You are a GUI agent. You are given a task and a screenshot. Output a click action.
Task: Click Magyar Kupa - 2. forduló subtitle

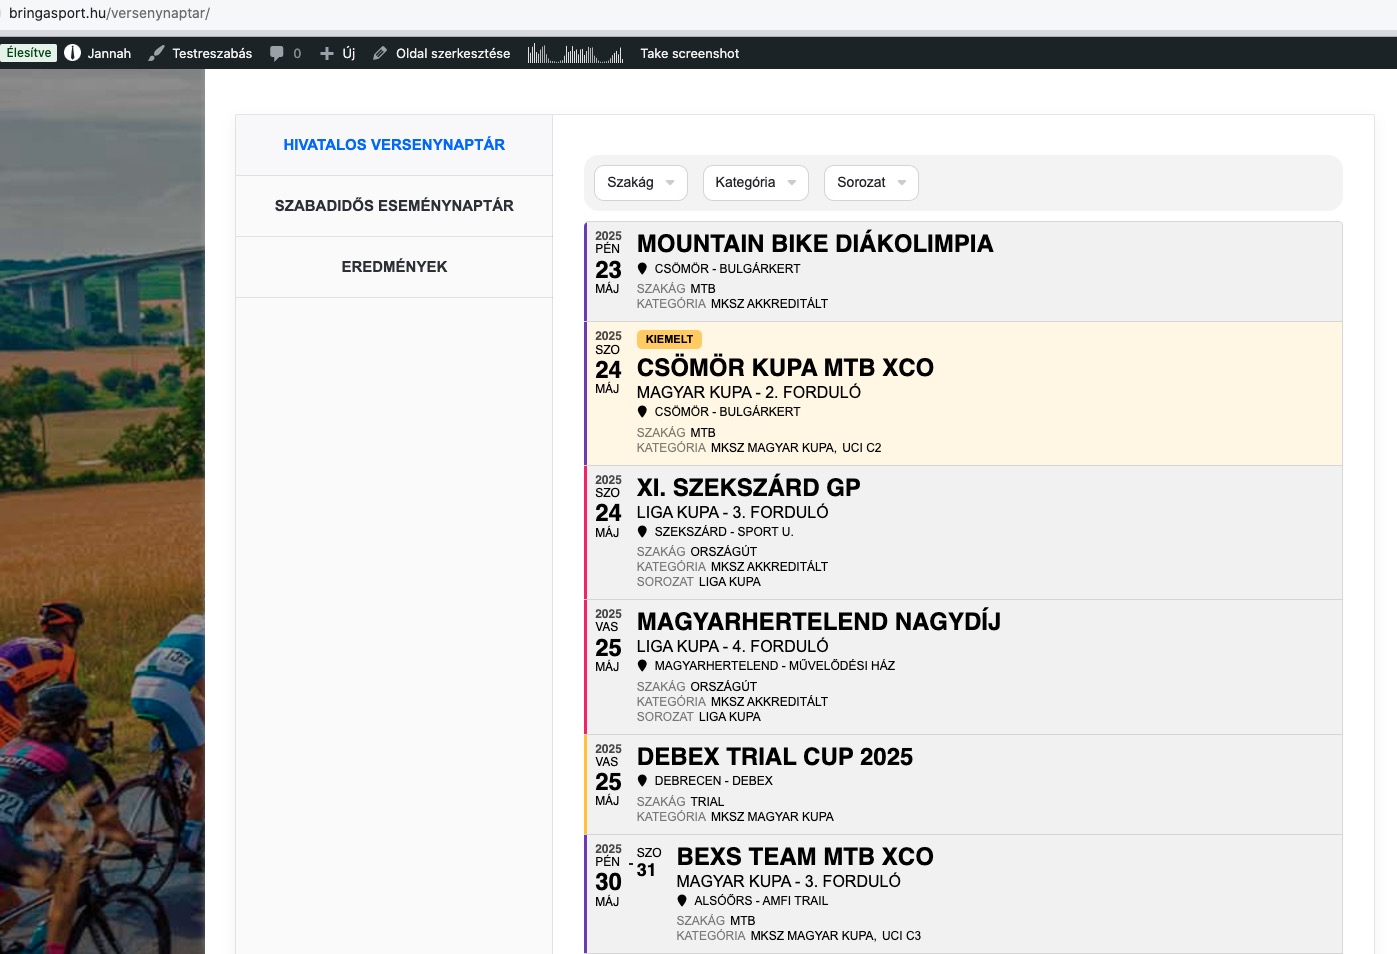tap(749, 392)
